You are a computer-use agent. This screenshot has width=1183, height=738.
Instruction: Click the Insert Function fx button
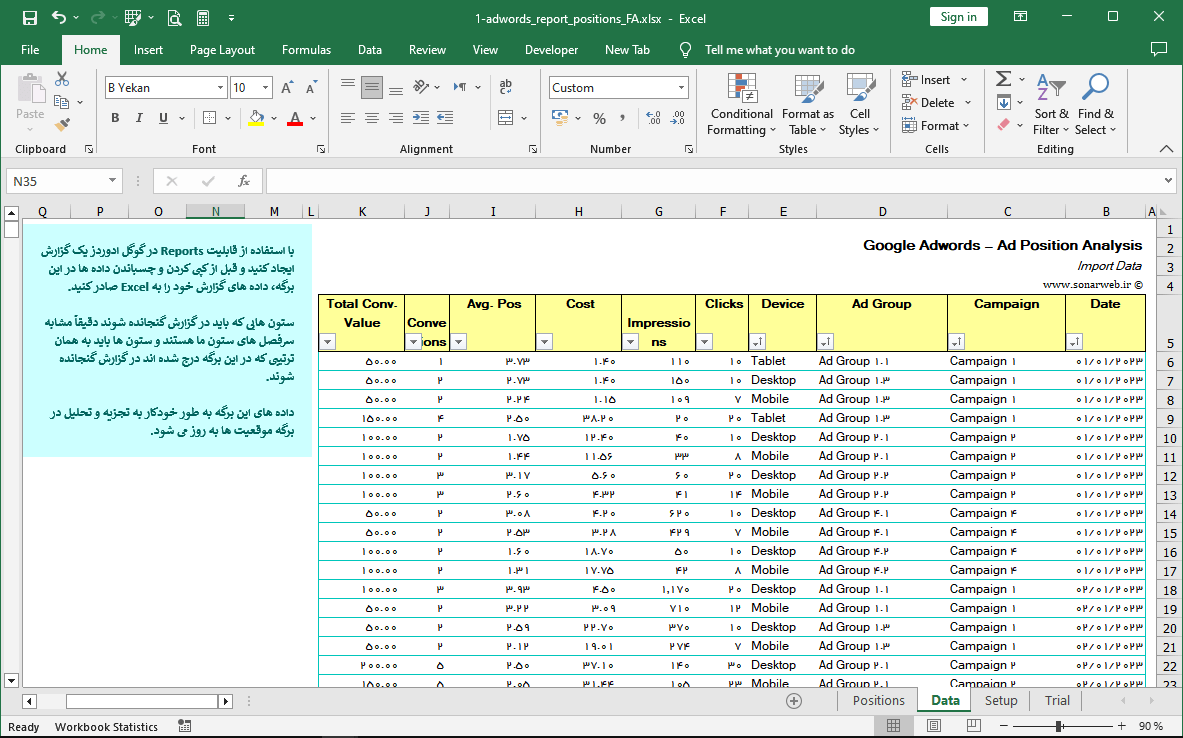244,181
